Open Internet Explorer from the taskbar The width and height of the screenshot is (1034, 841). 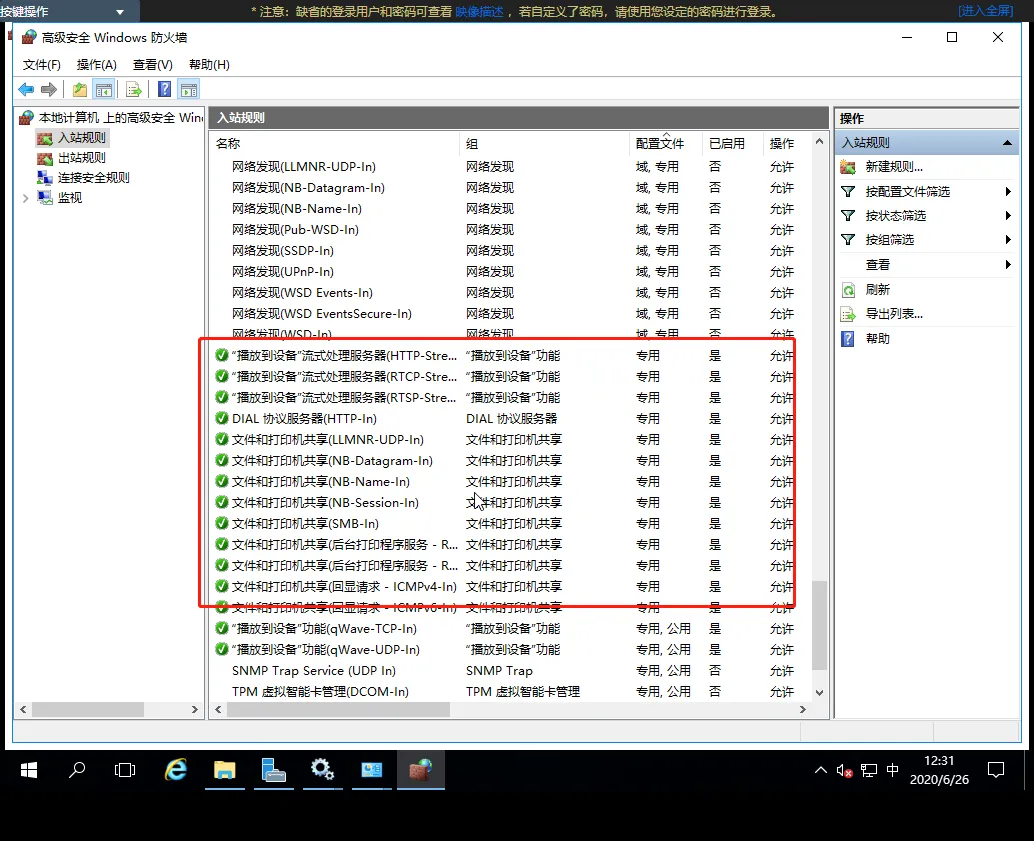177,770
